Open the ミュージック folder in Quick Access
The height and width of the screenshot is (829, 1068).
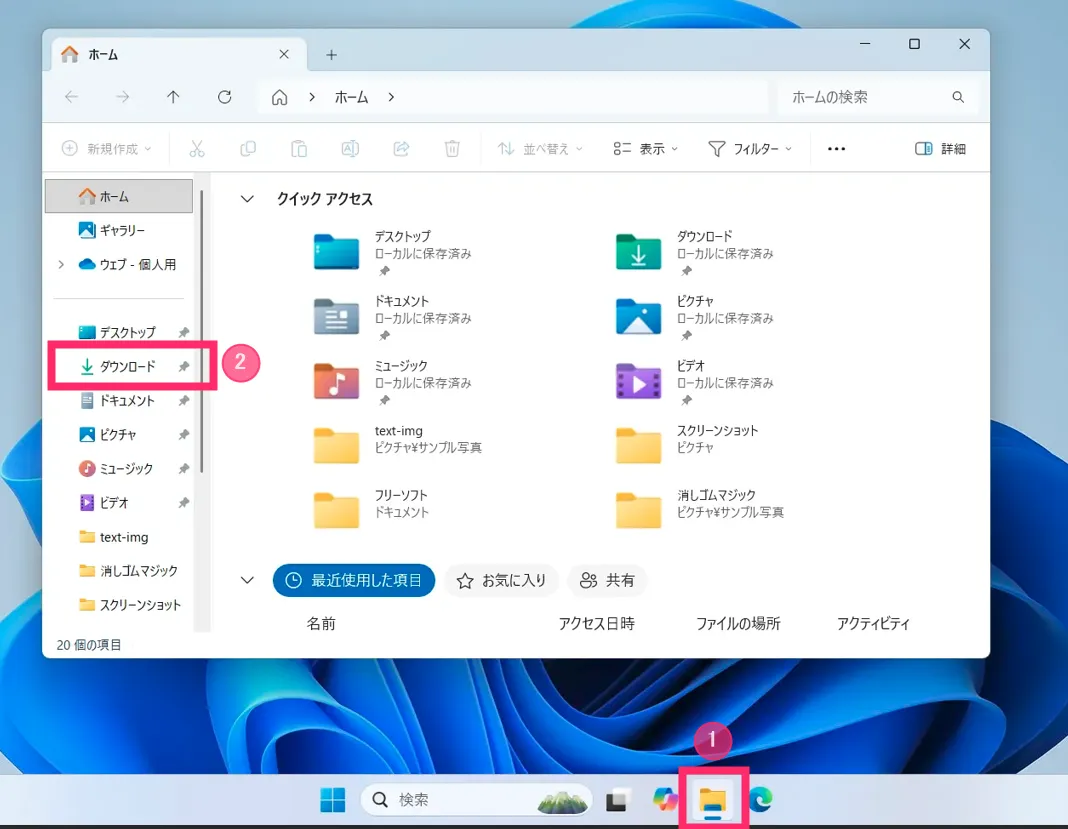(x=336, y=381)
